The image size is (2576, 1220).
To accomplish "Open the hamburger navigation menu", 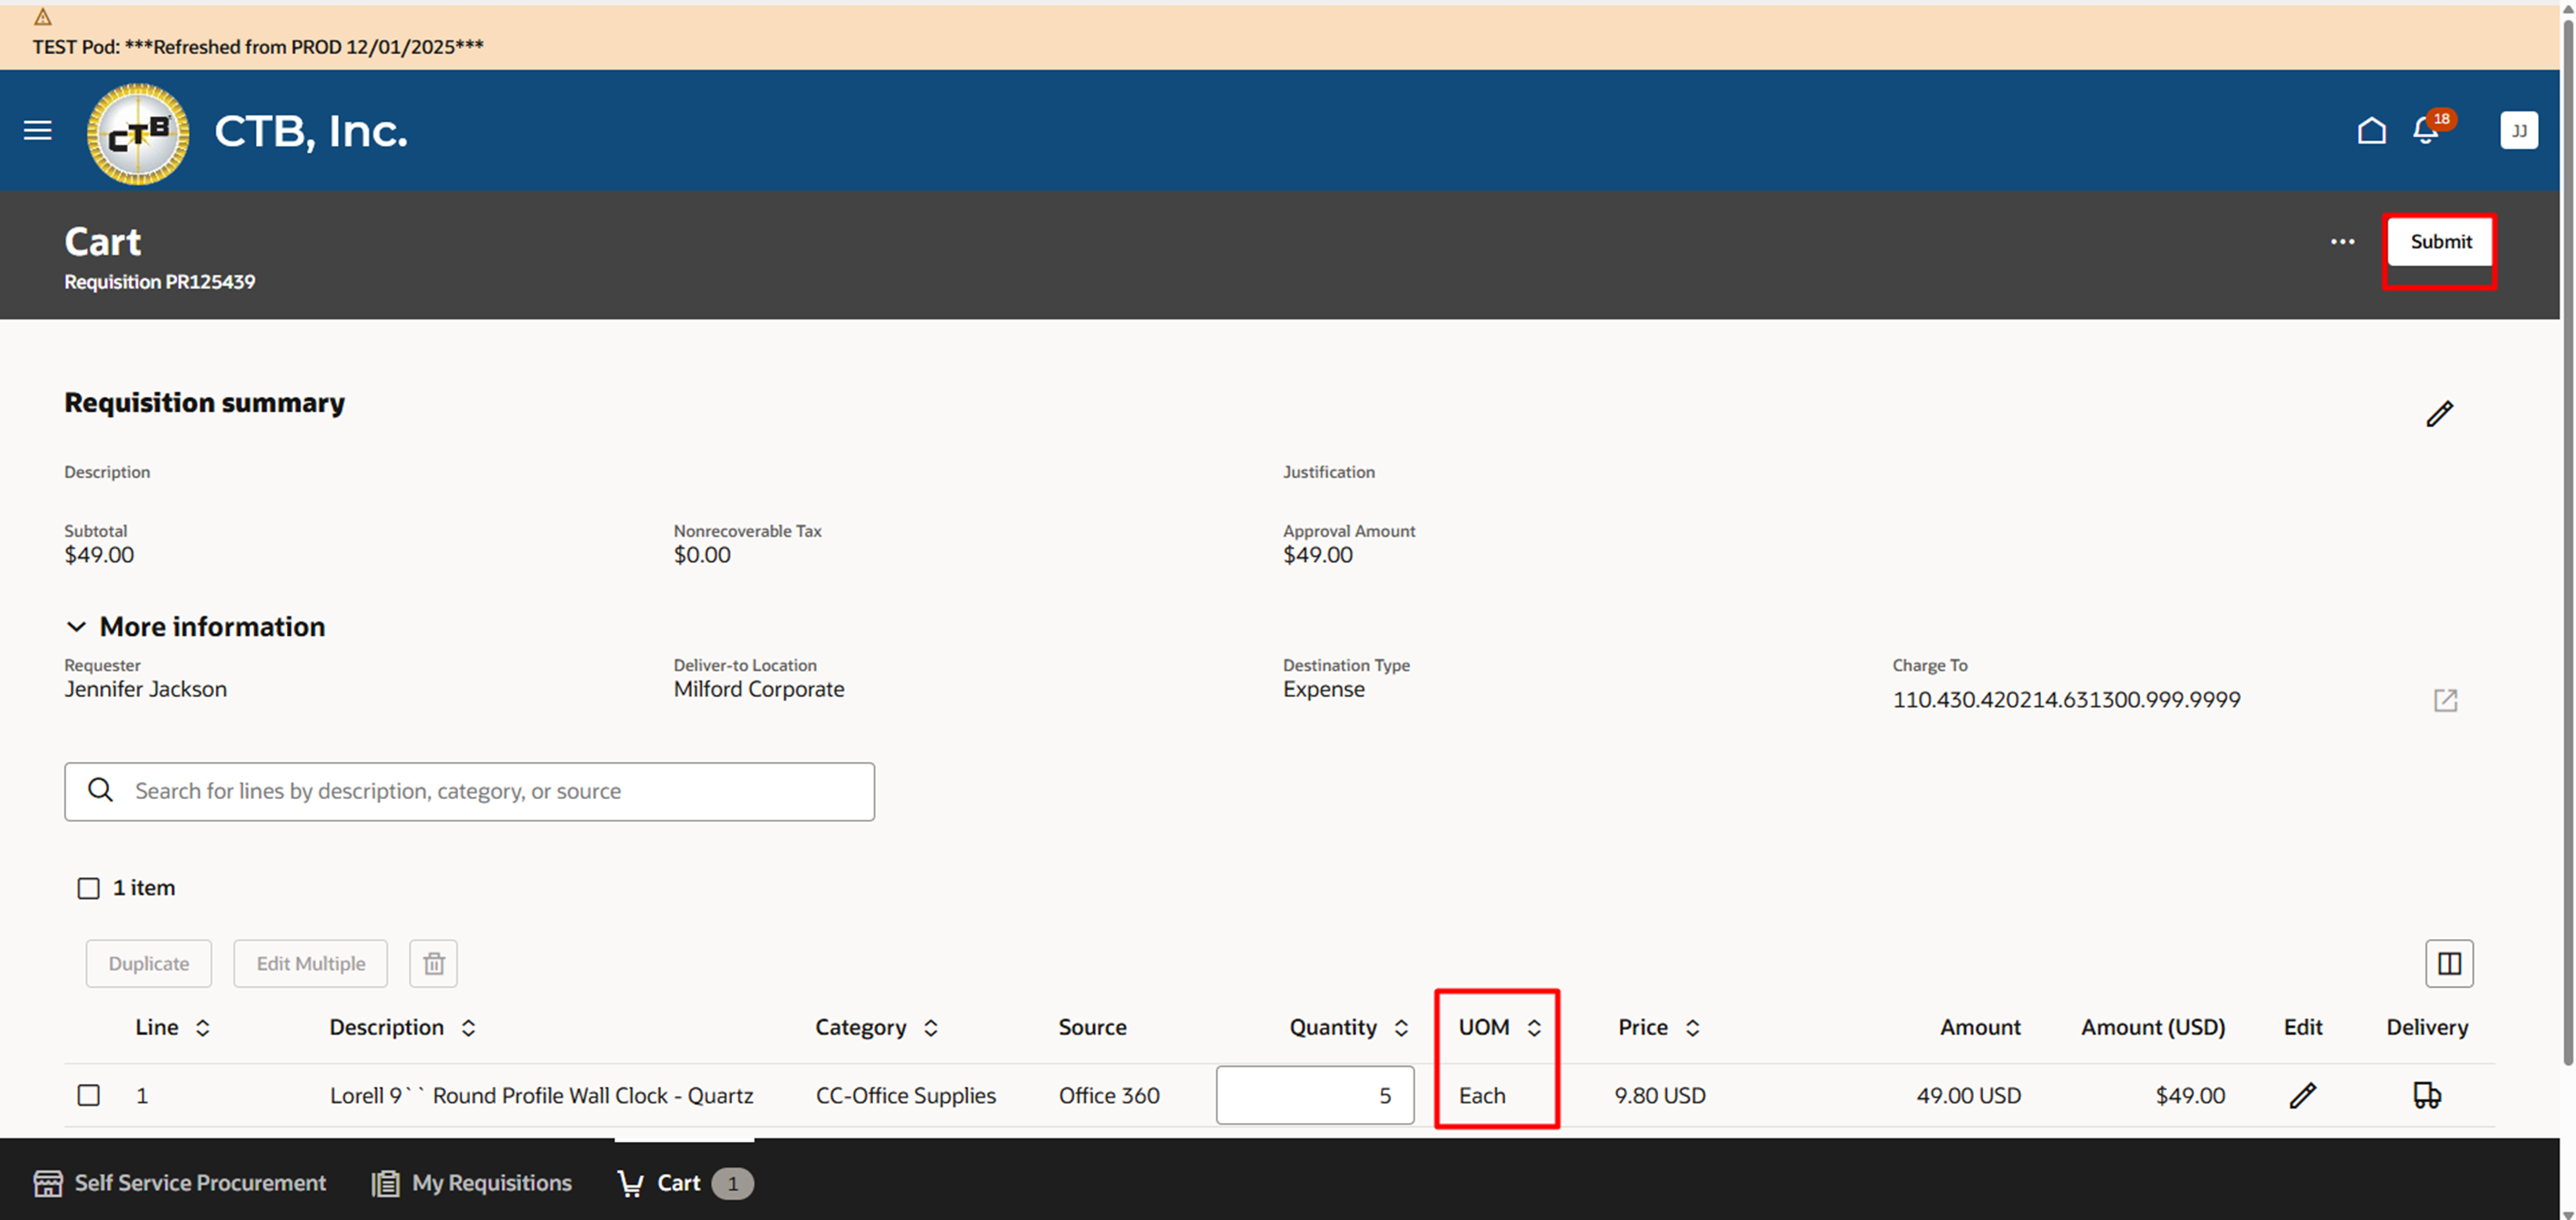I will pos(38,130).
